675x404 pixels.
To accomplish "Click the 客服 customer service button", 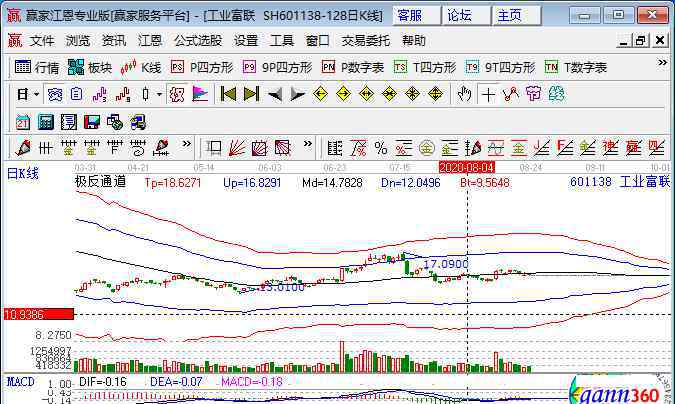I will tap(417, 16).
